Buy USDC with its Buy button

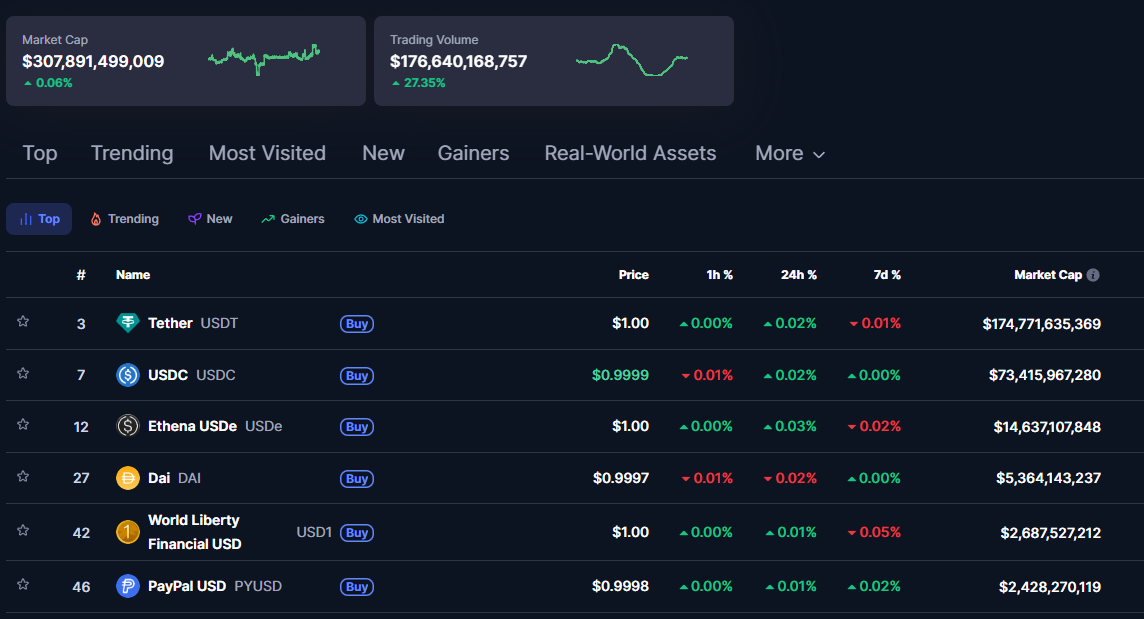click(x=357, y=375)
